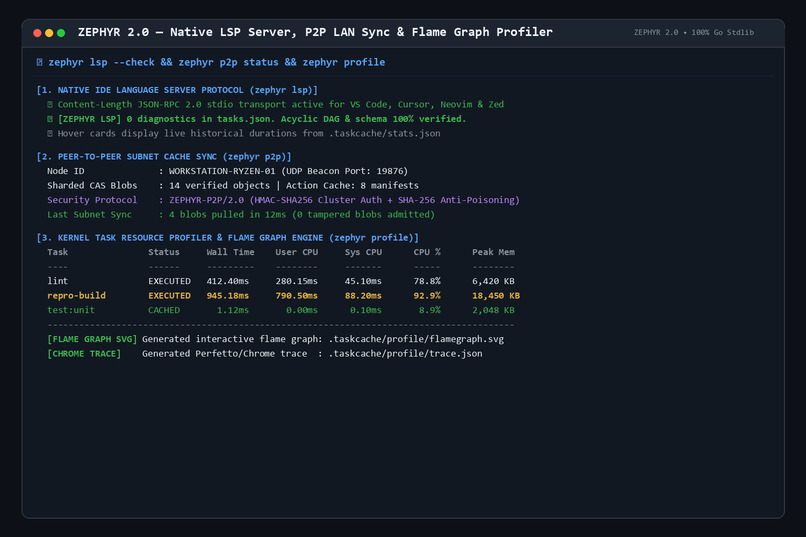Click the test:unit CPU value '8.9%'
Image resolution: width=806 pixels, height=537 pixels.
430,310
